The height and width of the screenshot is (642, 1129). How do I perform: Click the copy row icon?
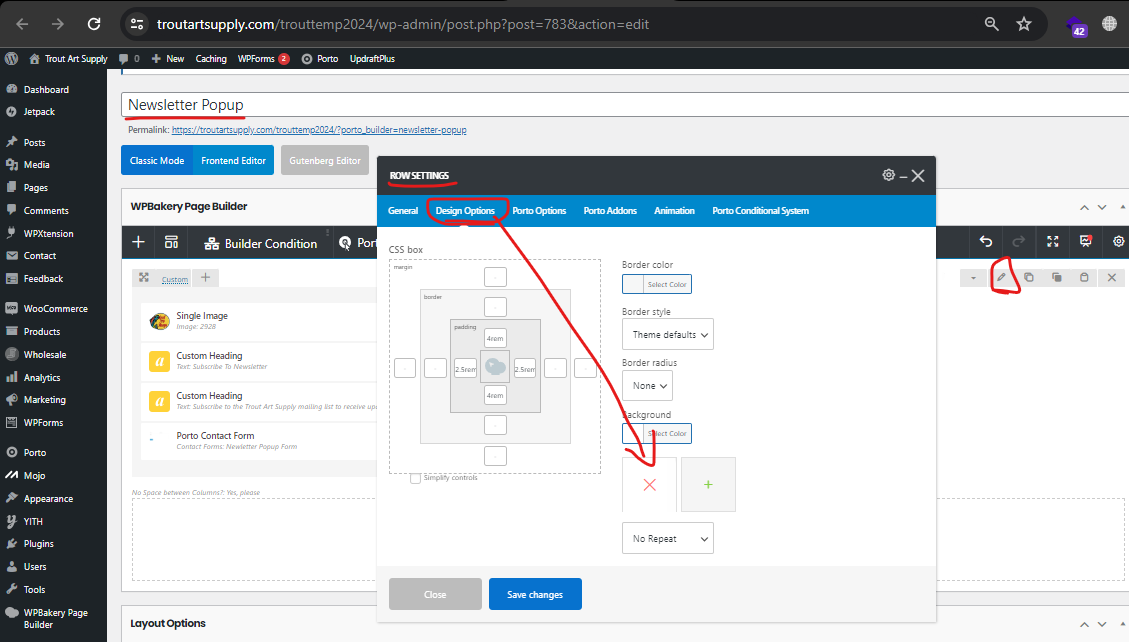(1029, 277)
